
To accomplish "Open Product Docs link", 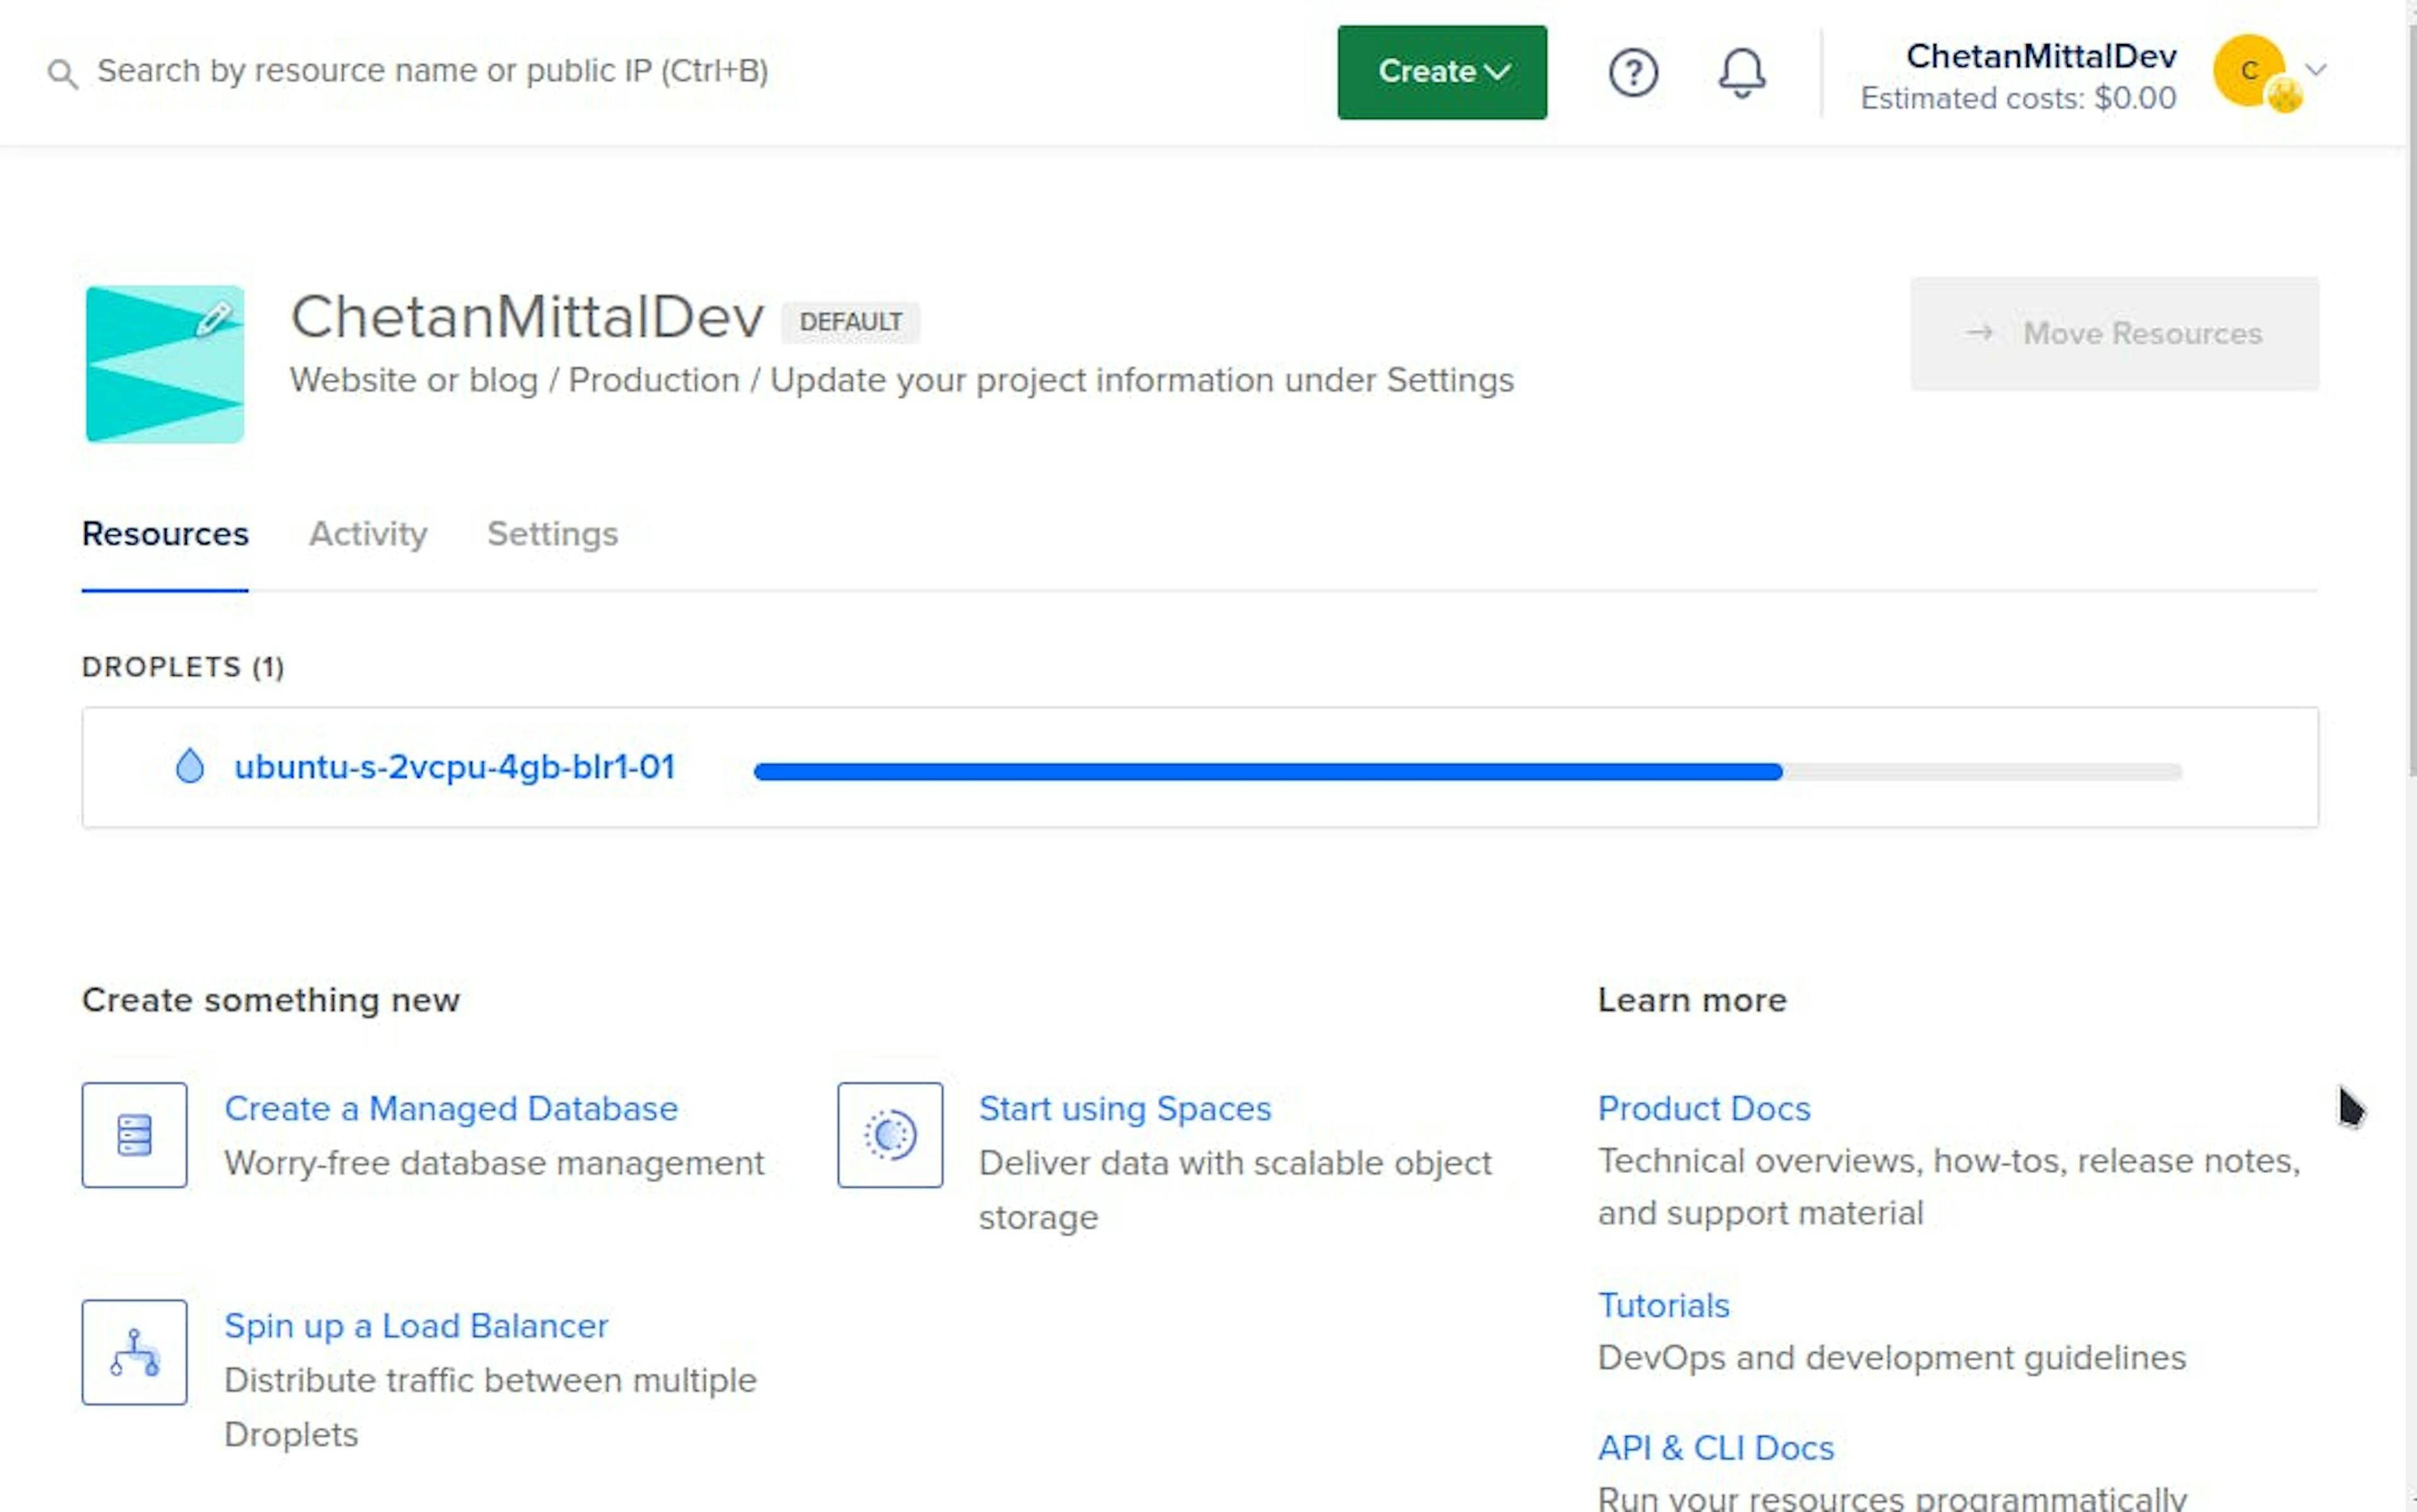I will (1704, 1109).
